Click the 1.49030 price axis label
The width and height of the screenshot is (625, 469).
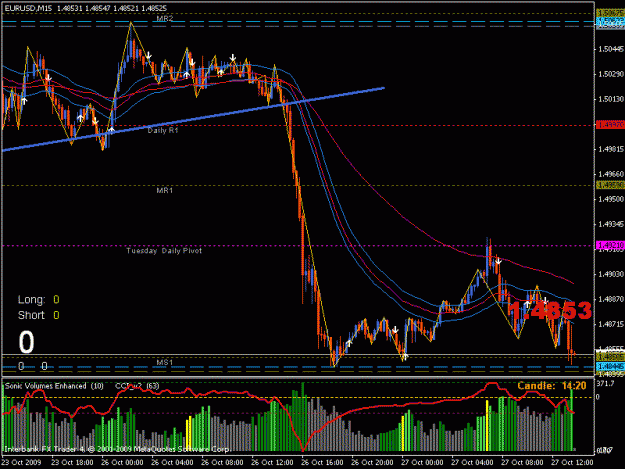point(611,274)
